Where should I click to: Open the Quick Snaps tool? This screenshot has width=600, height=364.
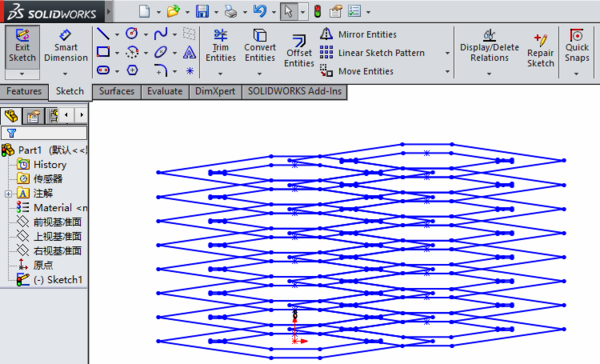577,46
